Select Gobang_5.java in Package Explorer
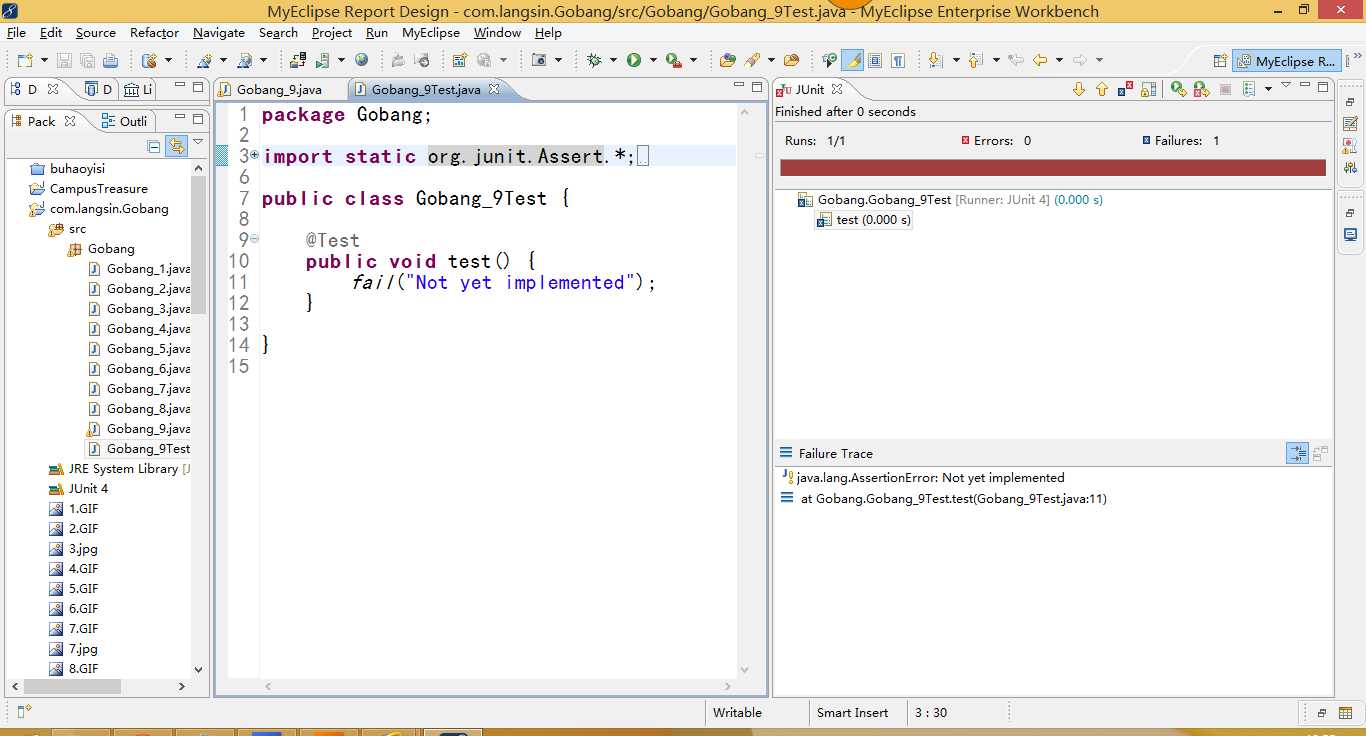1366x736 pixels. point(148,349)
